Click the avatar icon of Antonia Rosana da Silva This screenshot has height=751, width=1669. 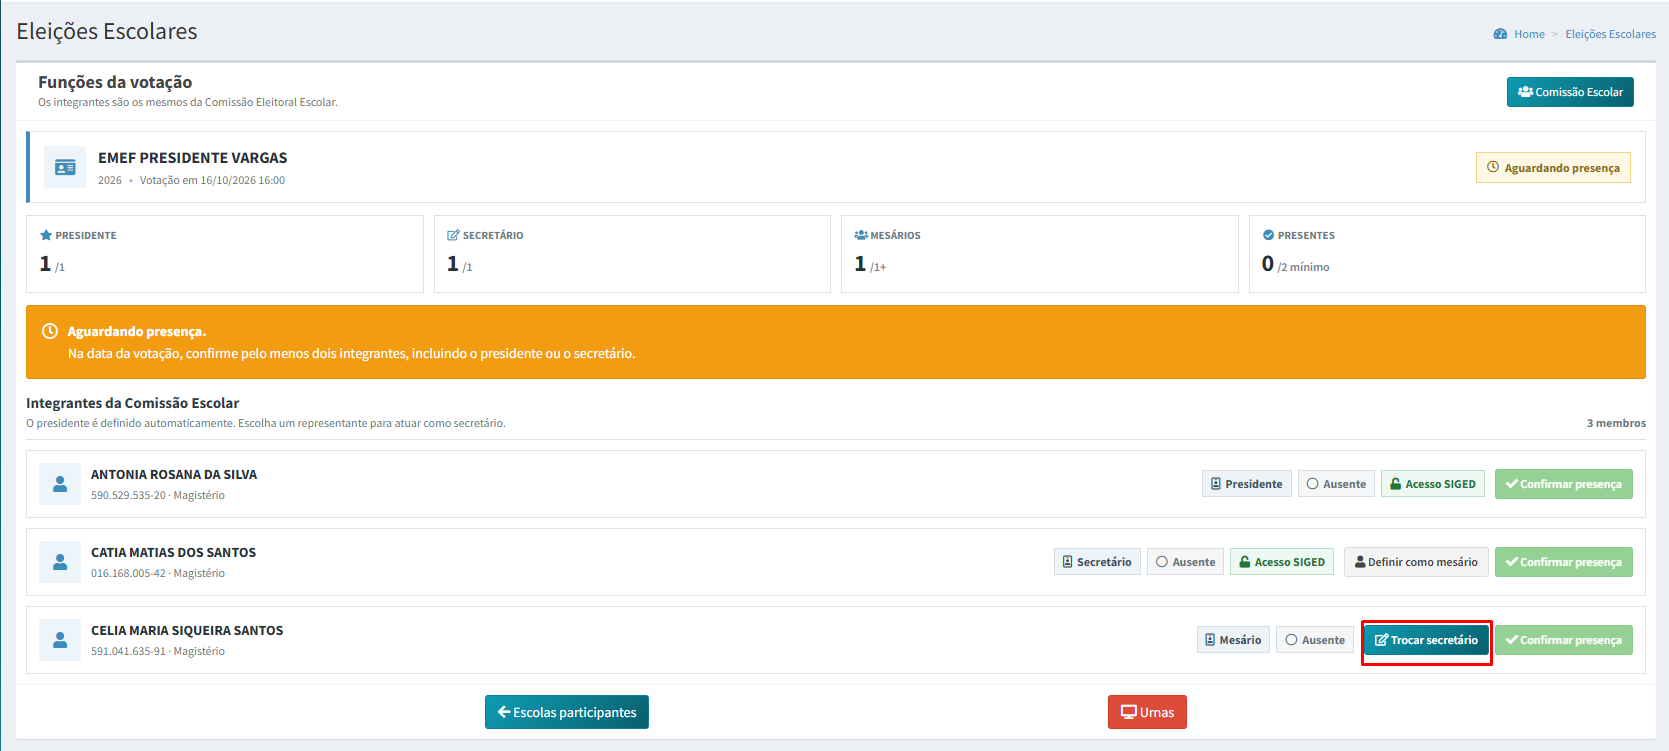(60, 484)
